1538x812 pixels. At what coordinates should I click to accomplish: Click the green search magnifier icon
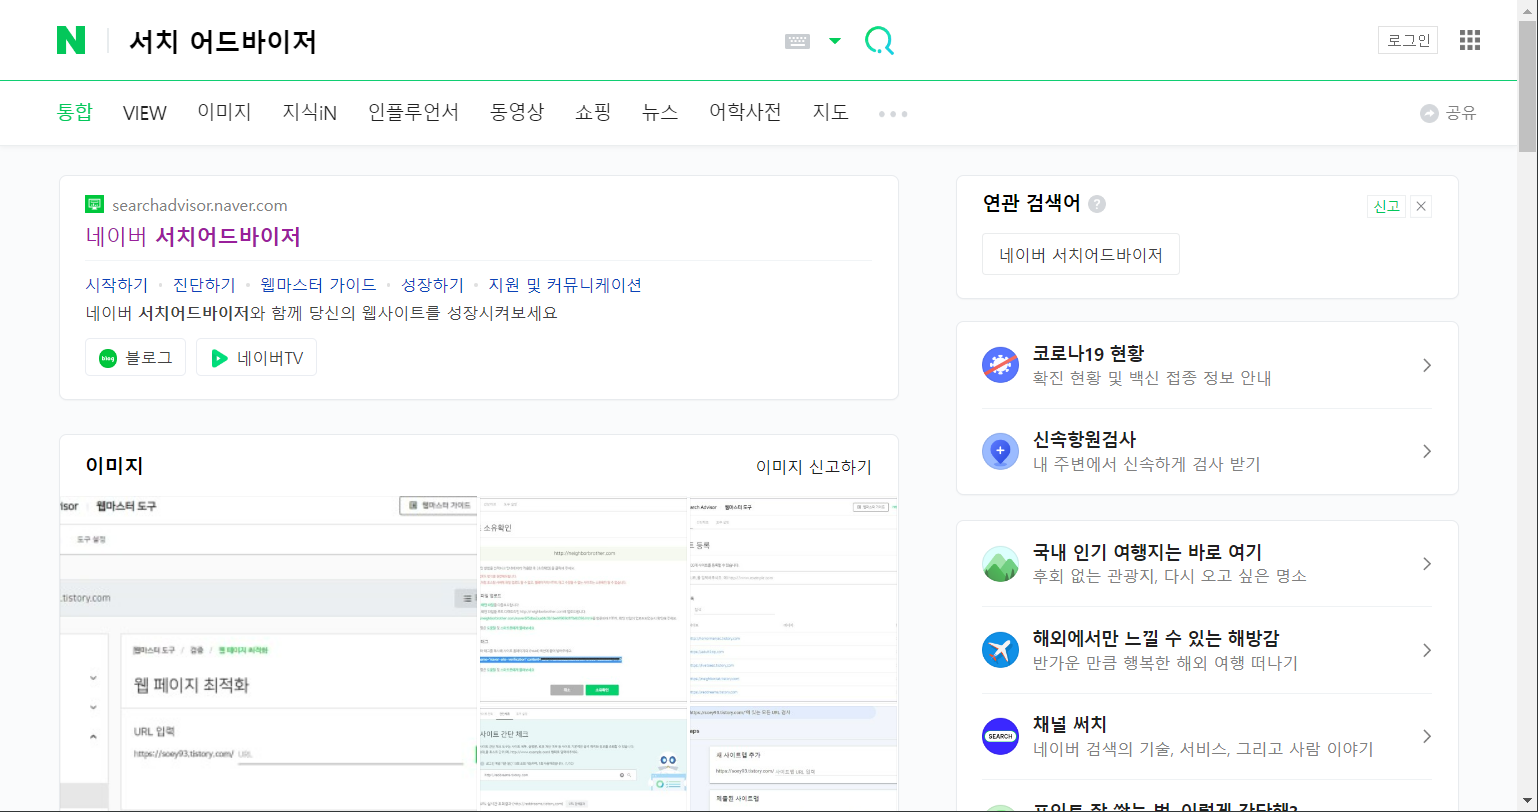pyautogui.click(x=879, y=41)
